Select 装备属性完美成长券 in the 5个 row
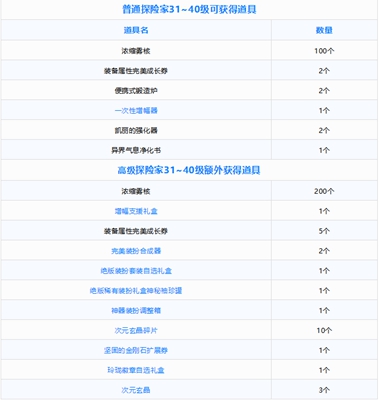 136,231
